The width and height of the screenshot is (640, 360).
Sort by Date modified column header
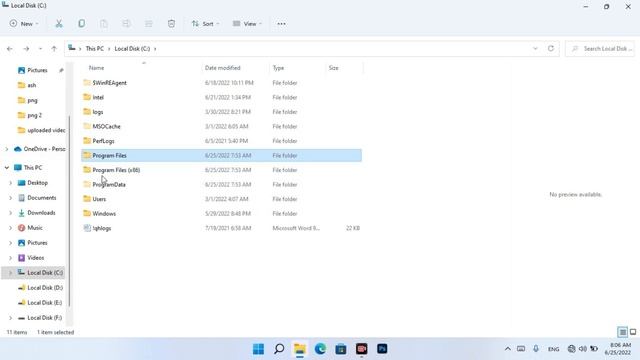tap(222, 68)
